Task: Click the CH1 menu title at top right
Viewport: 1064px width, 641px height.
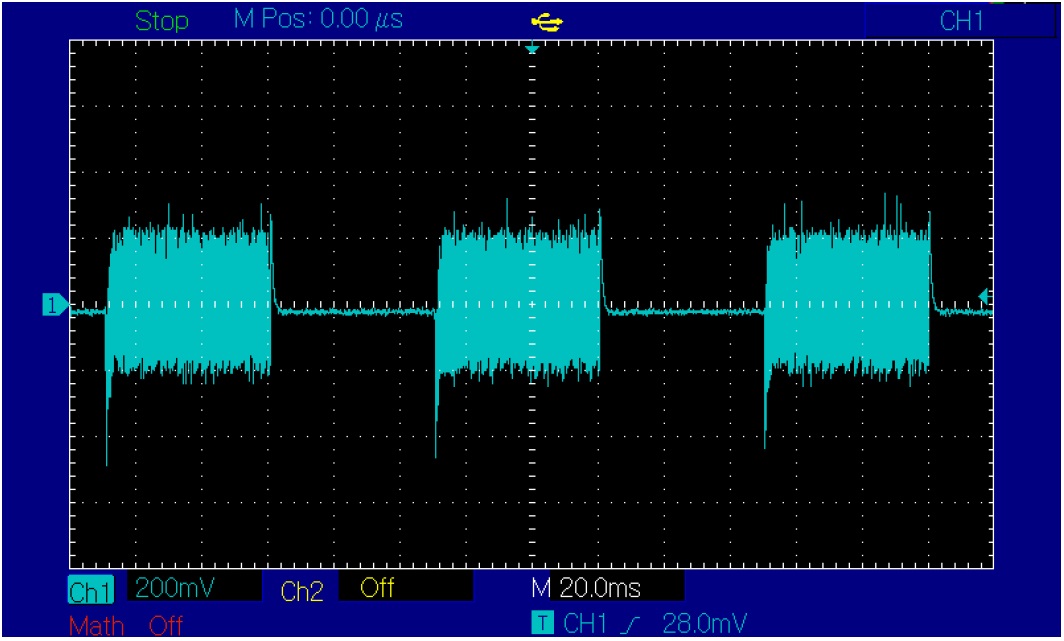Action: tap(961, 21)
